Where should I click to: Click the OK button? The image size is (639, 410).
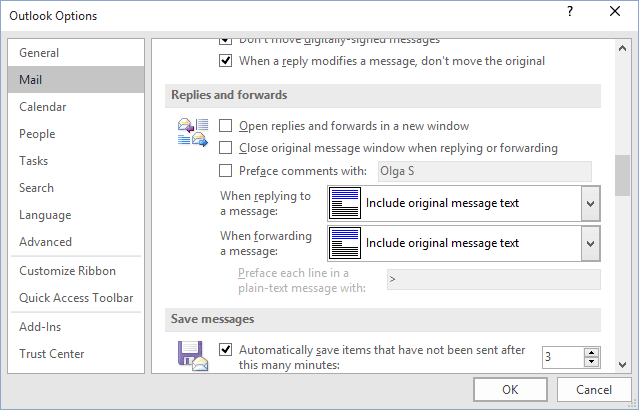click(x=510, y=390)
